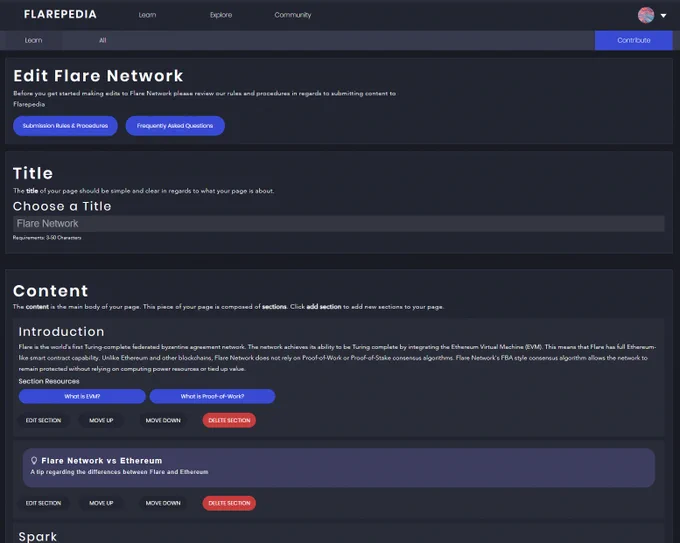Delete the Flare Network vs Ethereum section

[229, 503]
